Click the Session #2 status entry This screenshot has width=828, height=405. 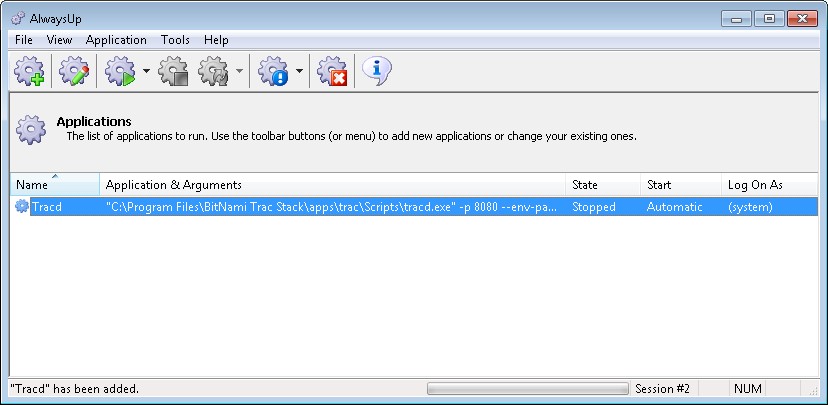(x=663, y=389)
